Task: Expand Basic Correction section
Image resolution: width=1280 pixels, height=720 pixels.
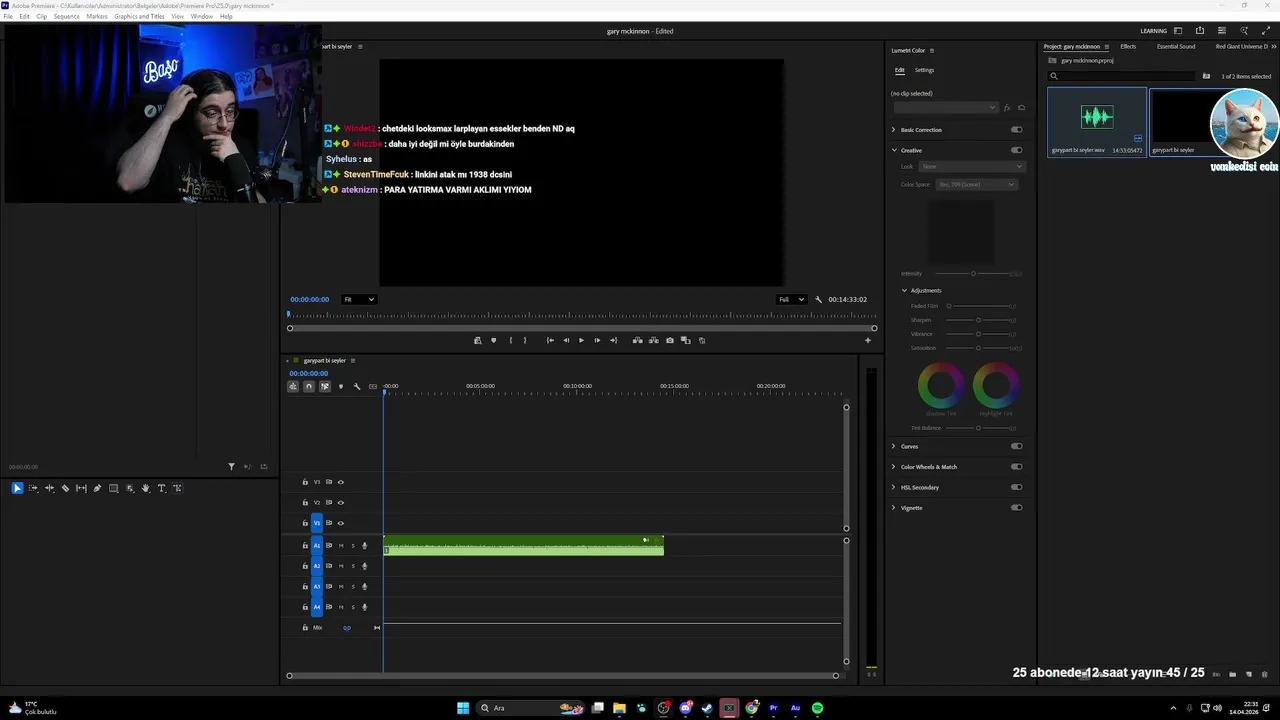Action: (894, 130)
